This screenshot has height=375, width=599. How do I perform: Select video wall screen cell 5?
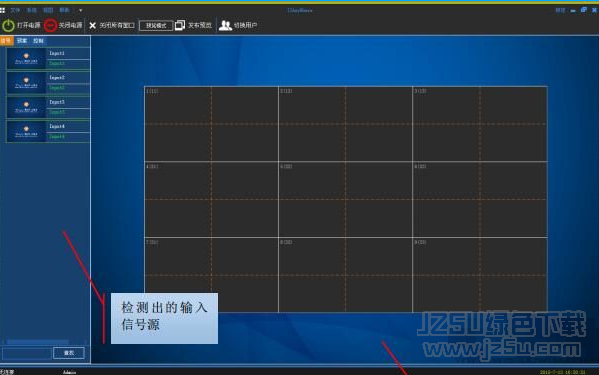coord(345,199)
